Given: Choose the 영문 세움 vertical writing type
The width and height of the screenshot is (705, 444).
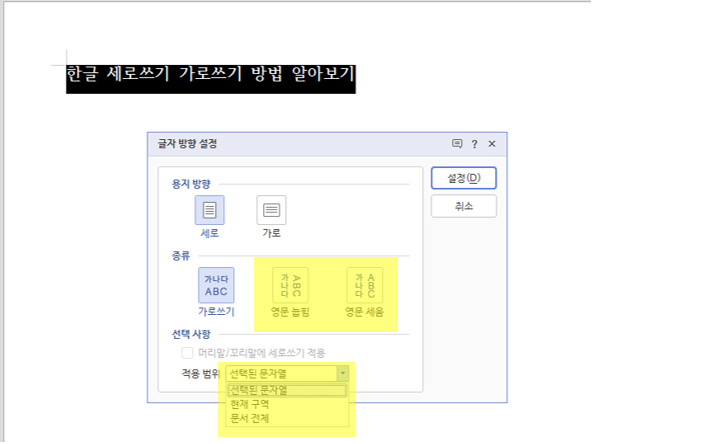Looking at the screenshot, I should tap(365, 285).
